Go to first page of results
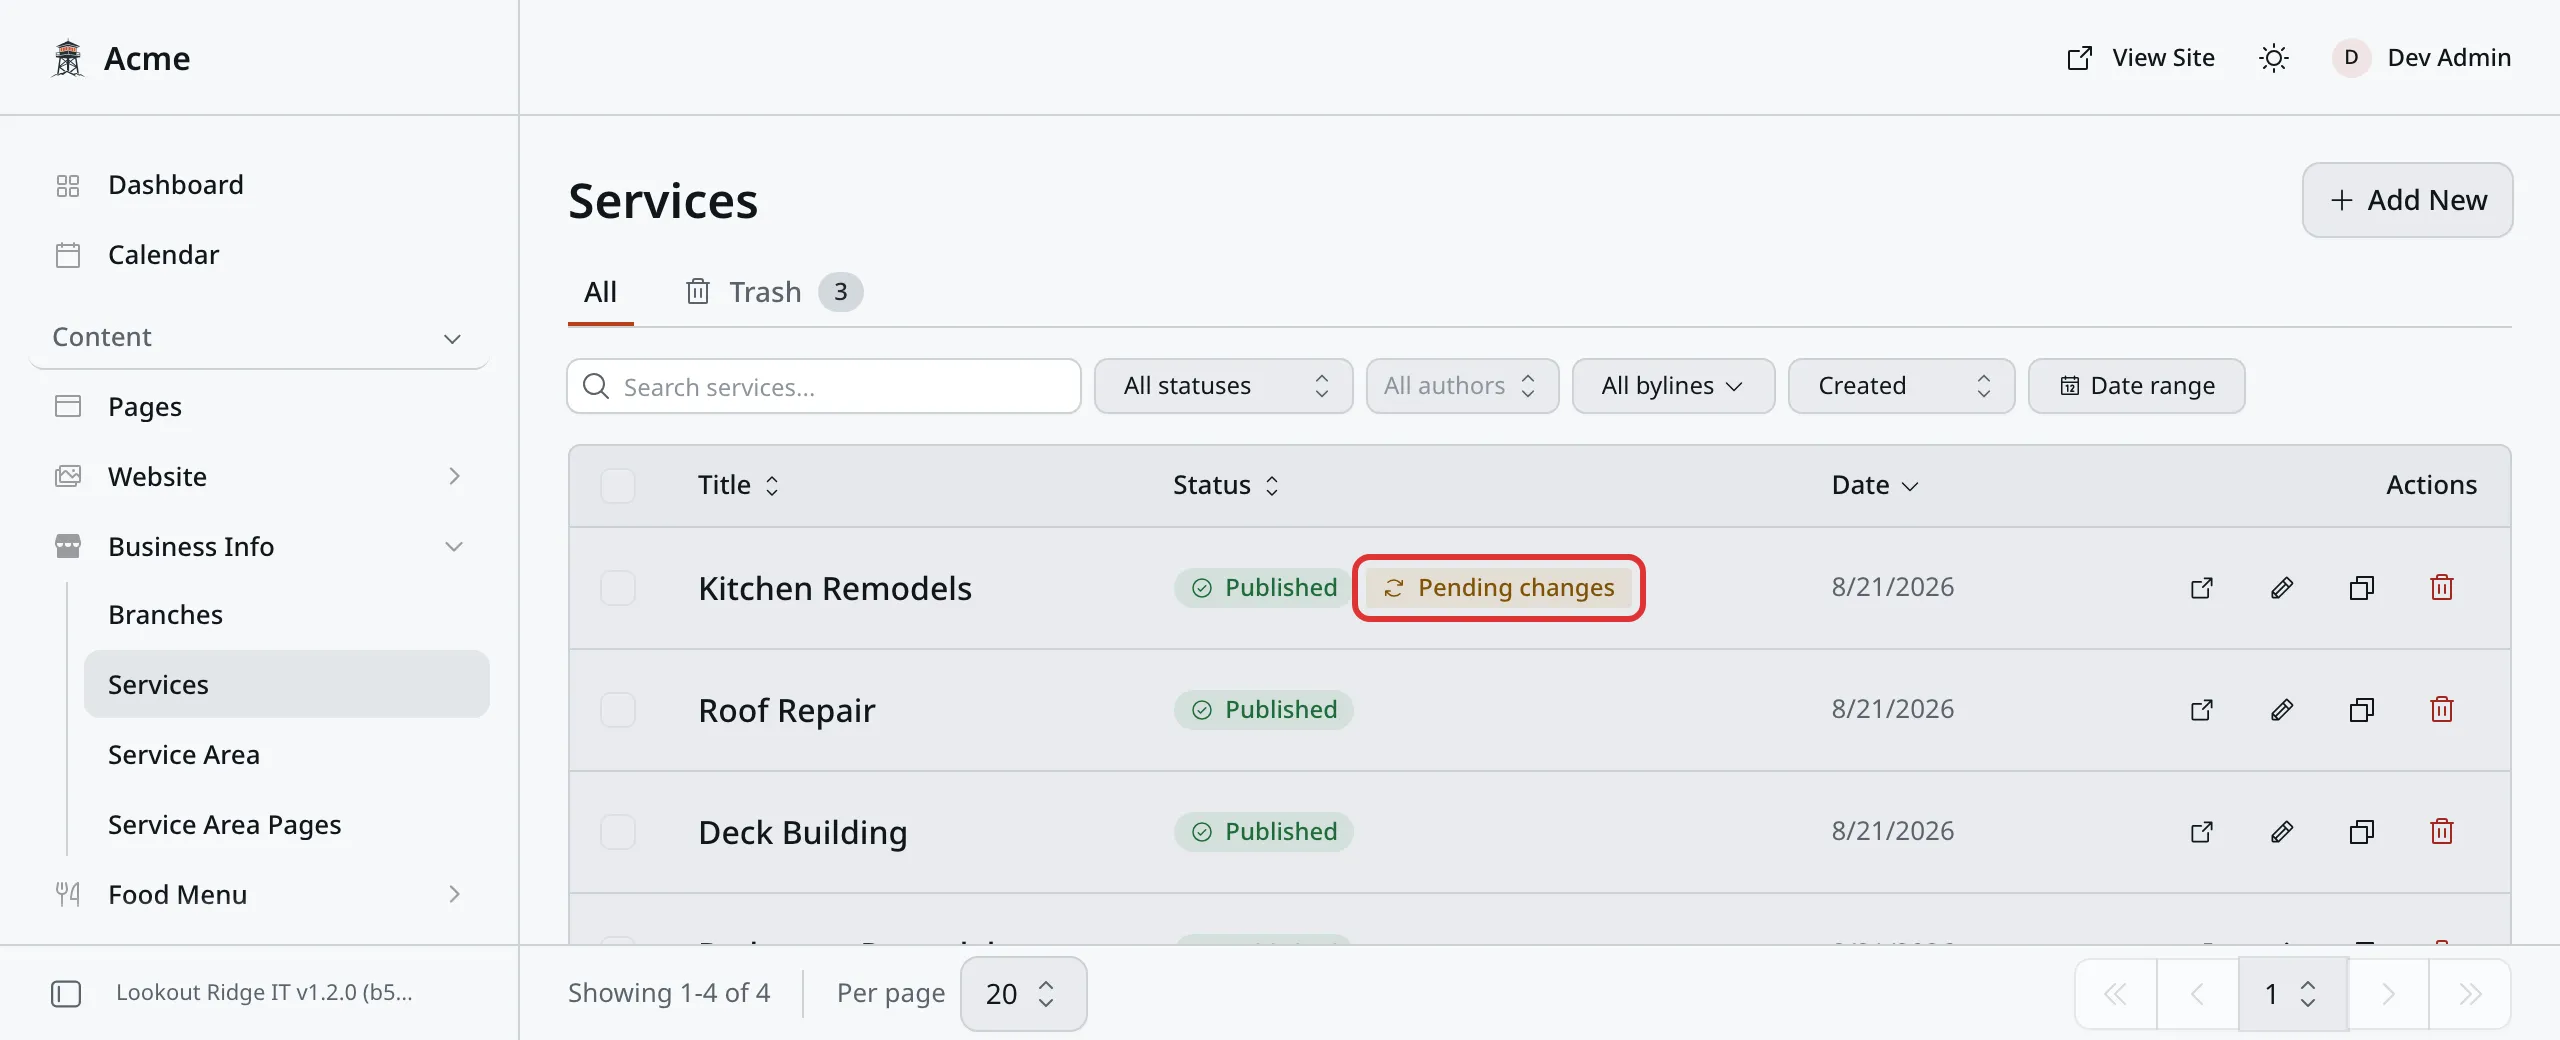 pyautogui.click(x=2116, y=994)
